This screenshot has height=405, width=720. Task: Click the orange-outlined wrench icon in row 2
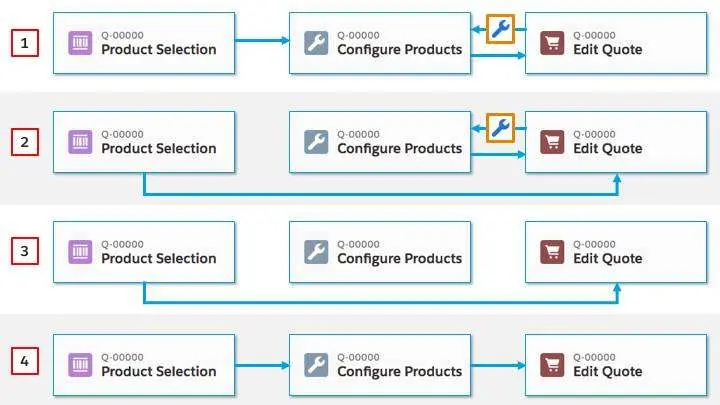pyautogui.click(x=501, y=127)
